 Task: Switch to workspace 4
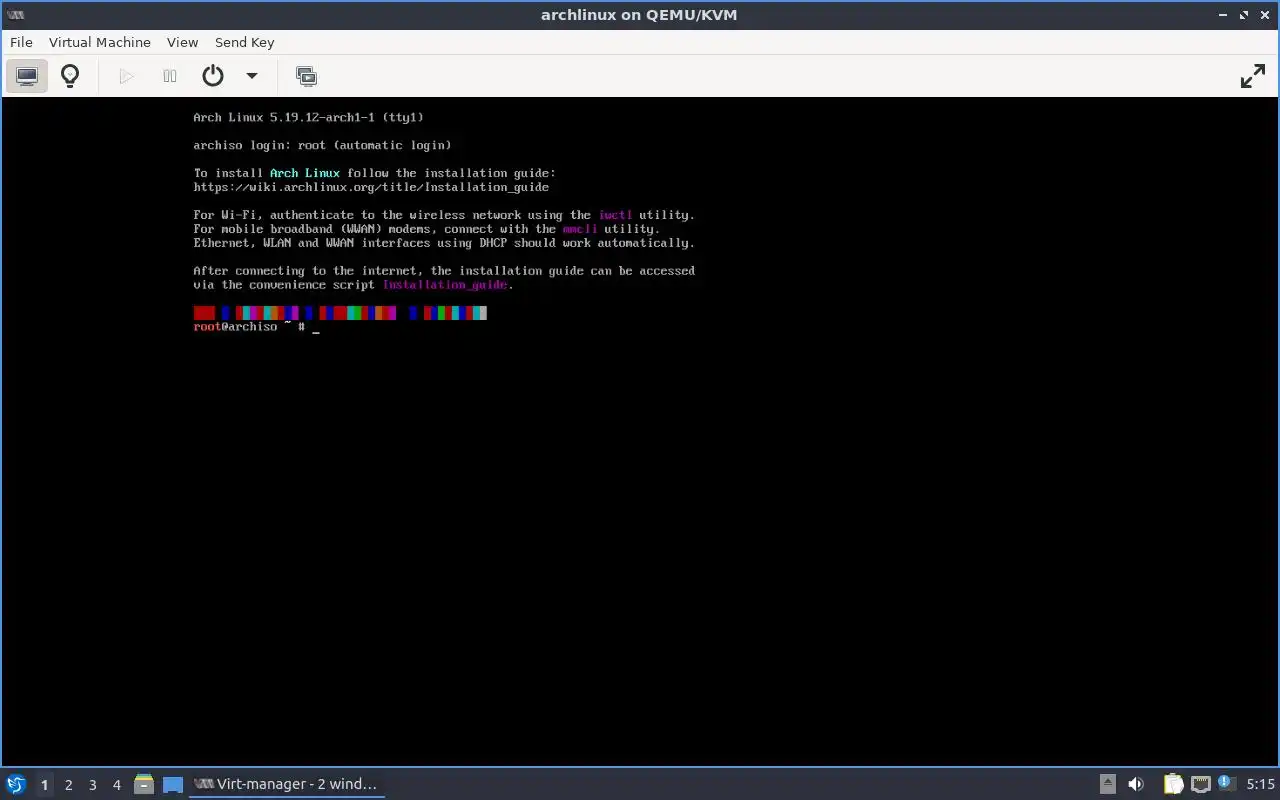[117, 785]
